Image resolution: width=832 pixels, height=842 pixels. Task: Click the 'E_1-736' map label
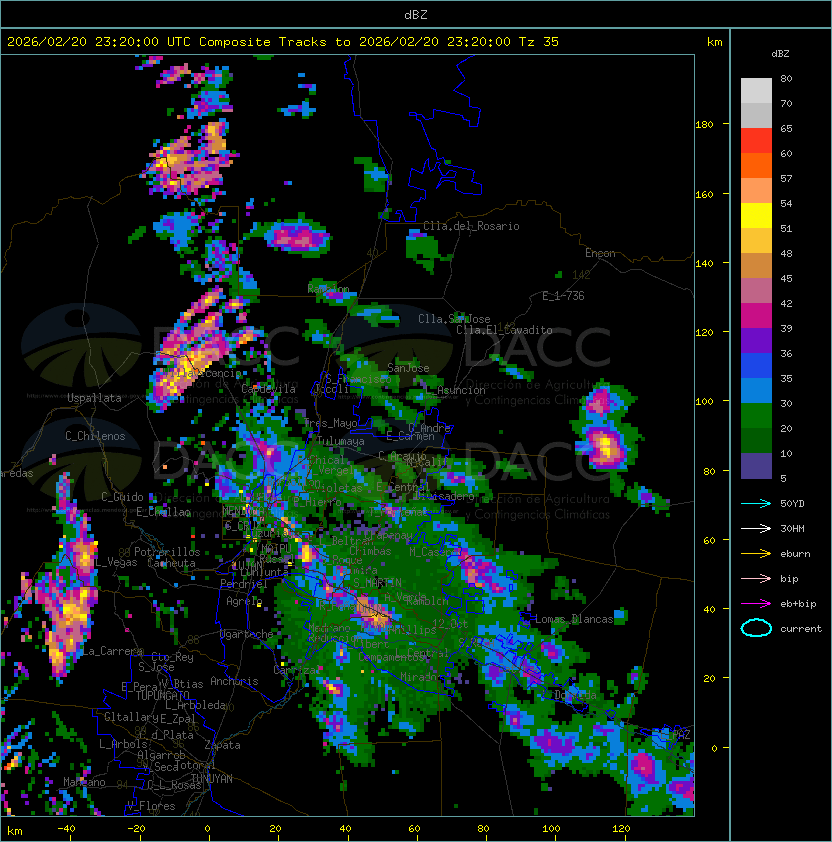pos(563,296)
